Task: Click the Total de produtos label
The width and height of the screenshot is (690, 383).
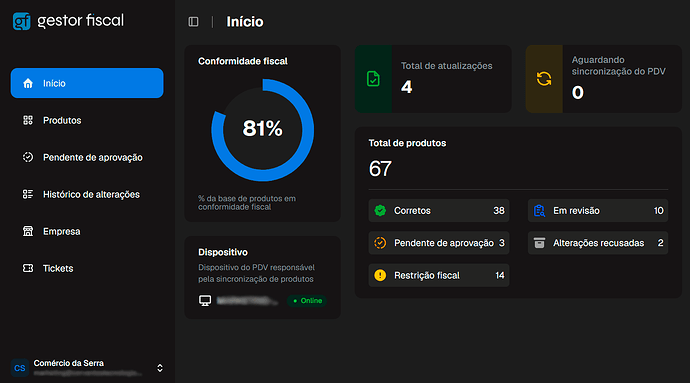Action: 407,143
